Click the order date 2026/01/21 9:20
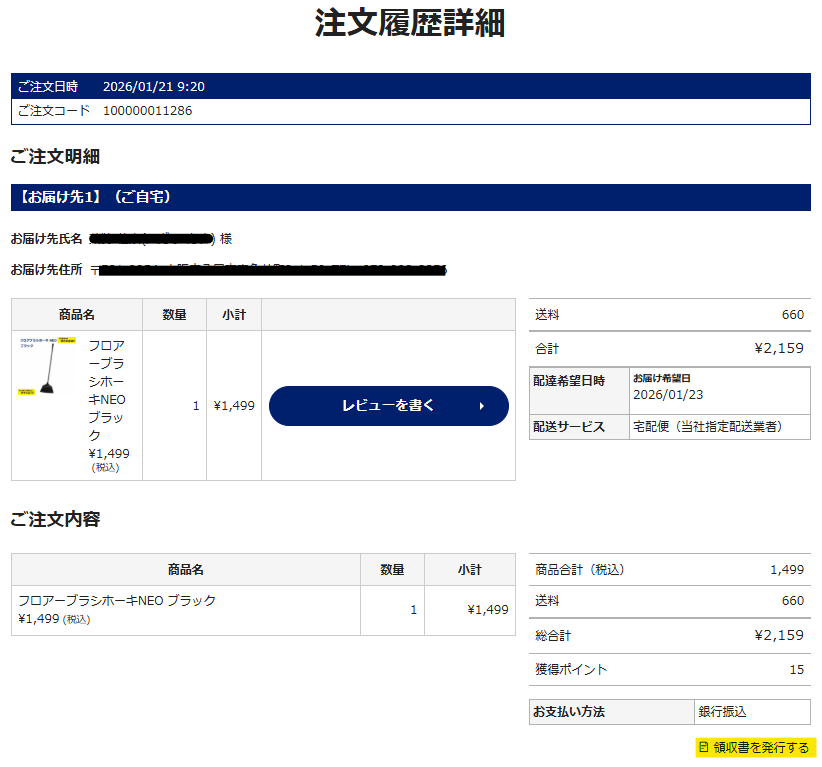 (154, 87)
